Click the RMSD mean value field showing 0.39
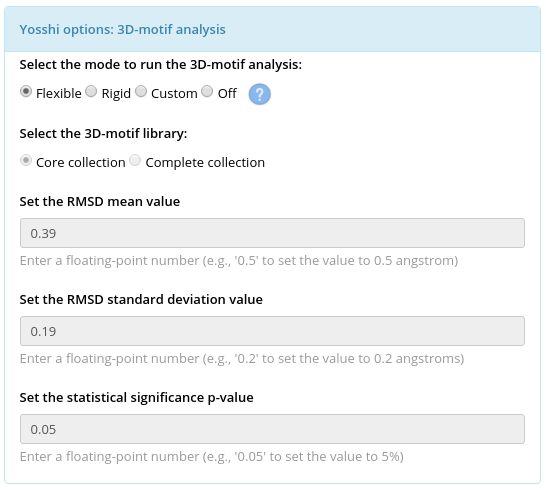 (272, 233)
